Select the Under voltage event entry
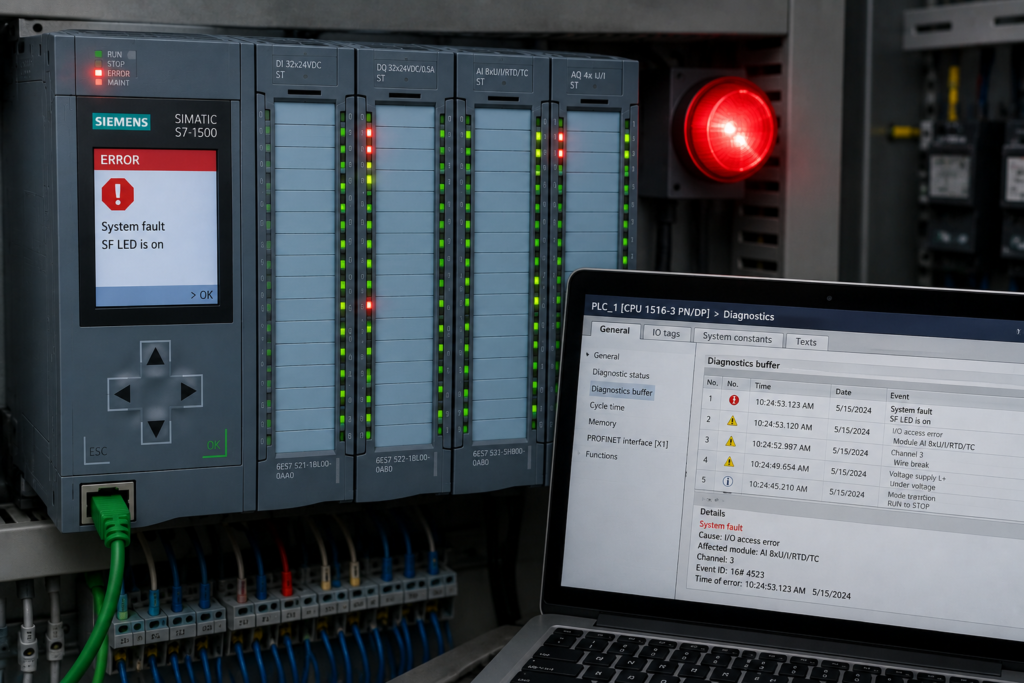1024x683 pixels. (912, 485)
